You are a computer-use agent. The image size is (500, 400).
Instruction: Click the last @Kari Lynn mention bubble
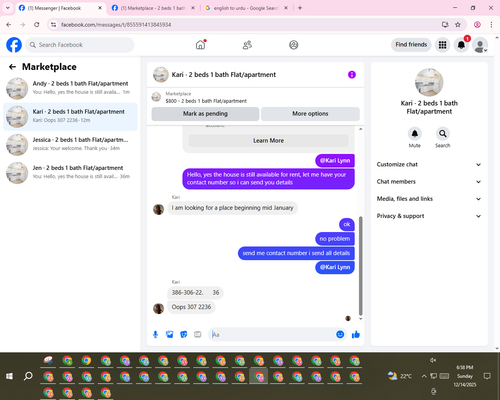(x=335, y=267)
